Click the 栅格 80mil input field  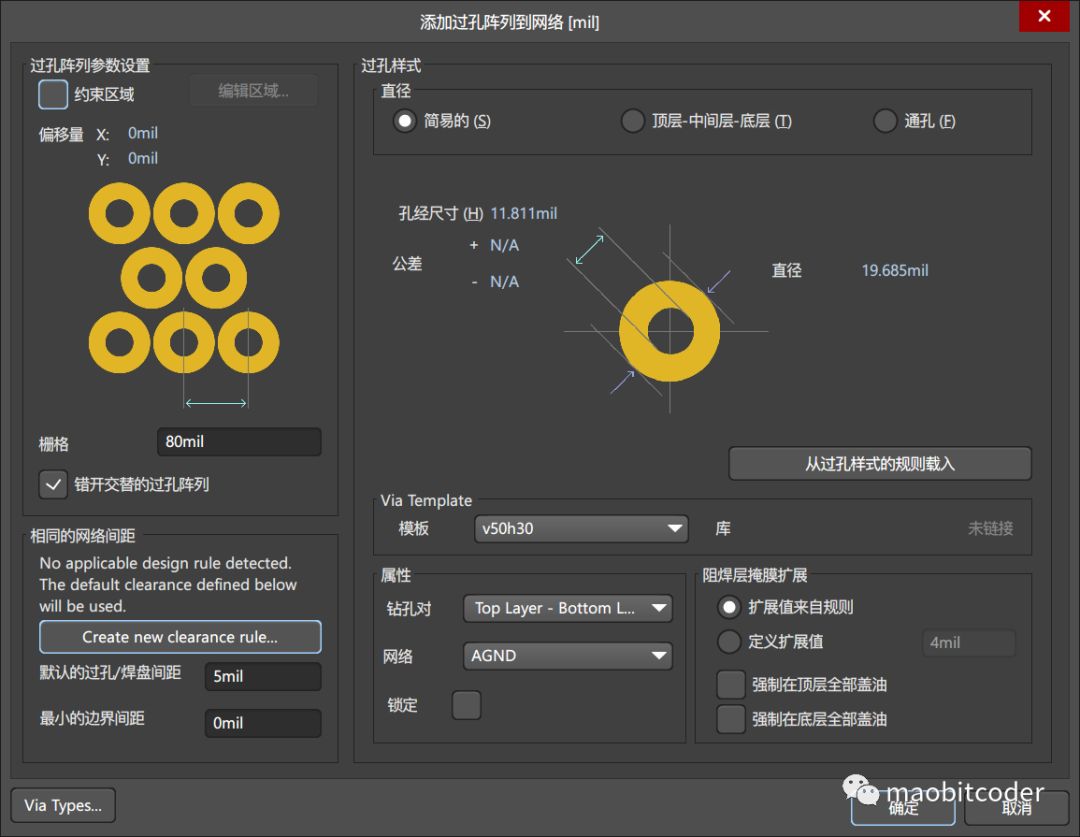239,442
